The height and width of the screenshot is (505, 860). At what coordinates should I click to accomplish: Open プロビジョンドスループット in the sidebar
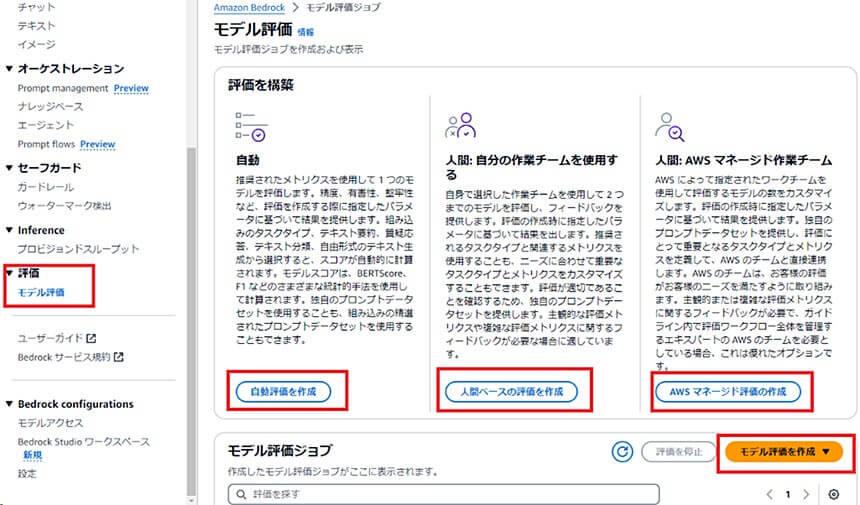(78, 249)
